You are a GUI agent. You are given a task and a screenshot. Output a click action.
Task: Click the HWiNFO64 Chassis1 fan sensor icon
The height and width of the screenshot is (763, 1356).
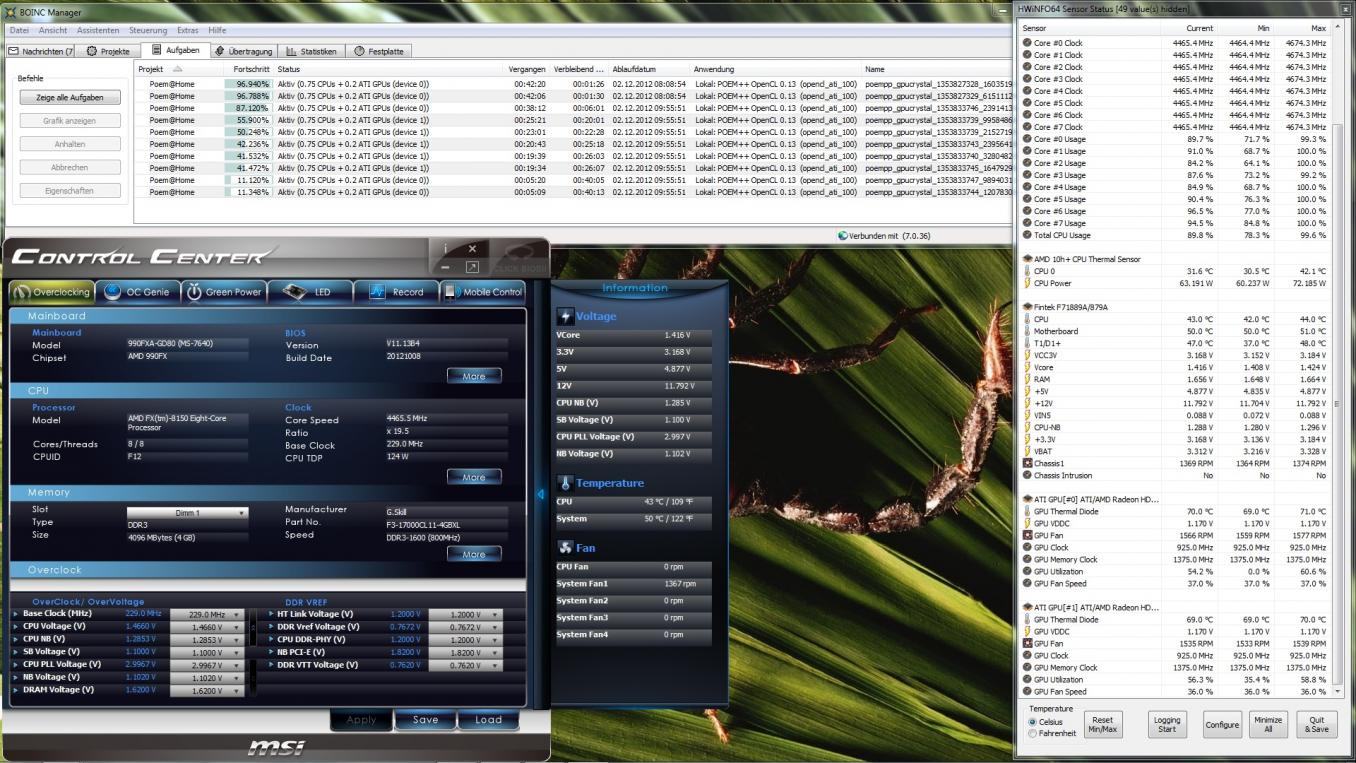pos(1027,463)
